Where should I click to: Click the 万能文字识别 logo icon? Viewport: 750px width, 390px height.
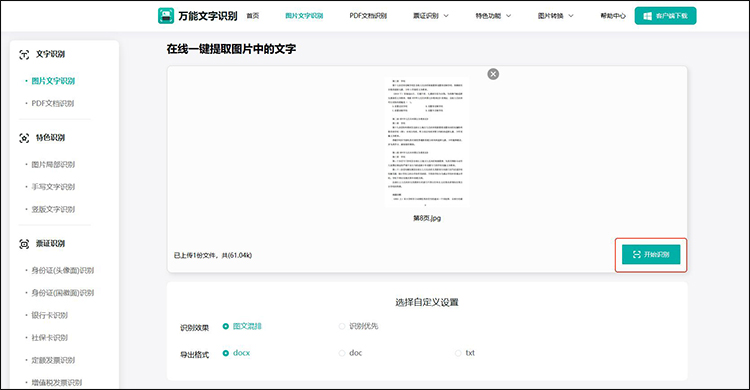point(166,16)
